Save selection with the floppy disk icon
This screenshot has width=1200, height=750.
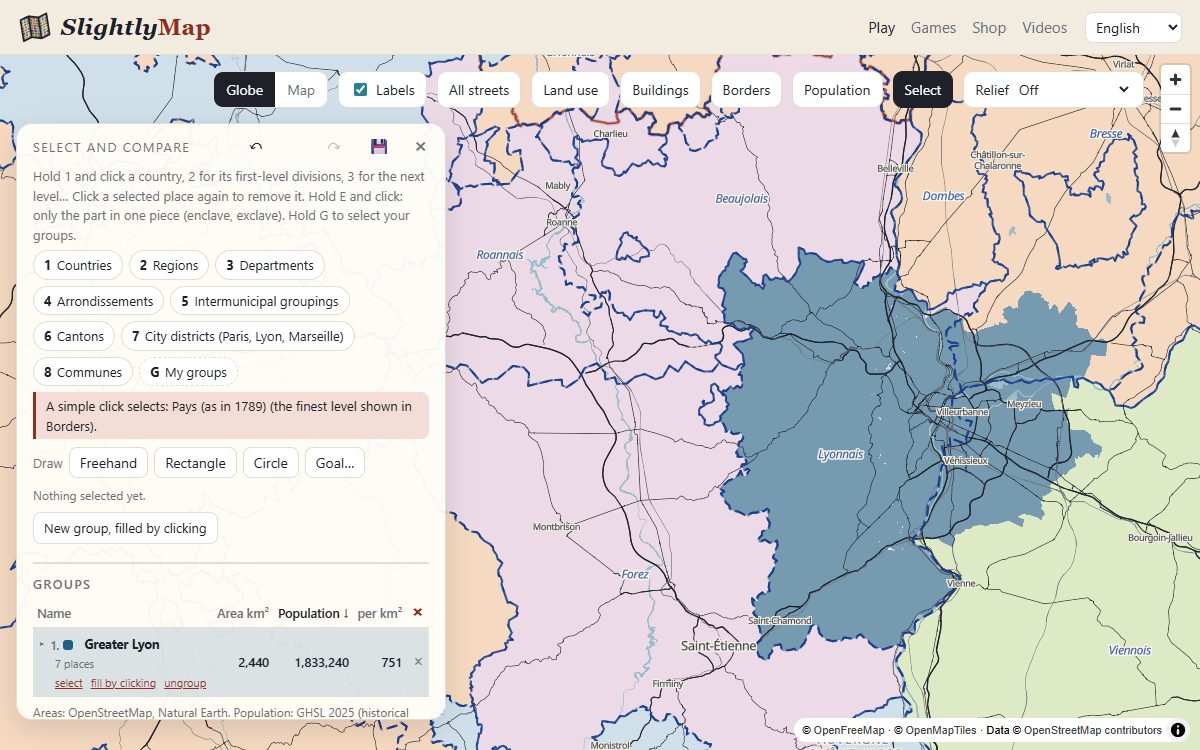click(379, 147)
